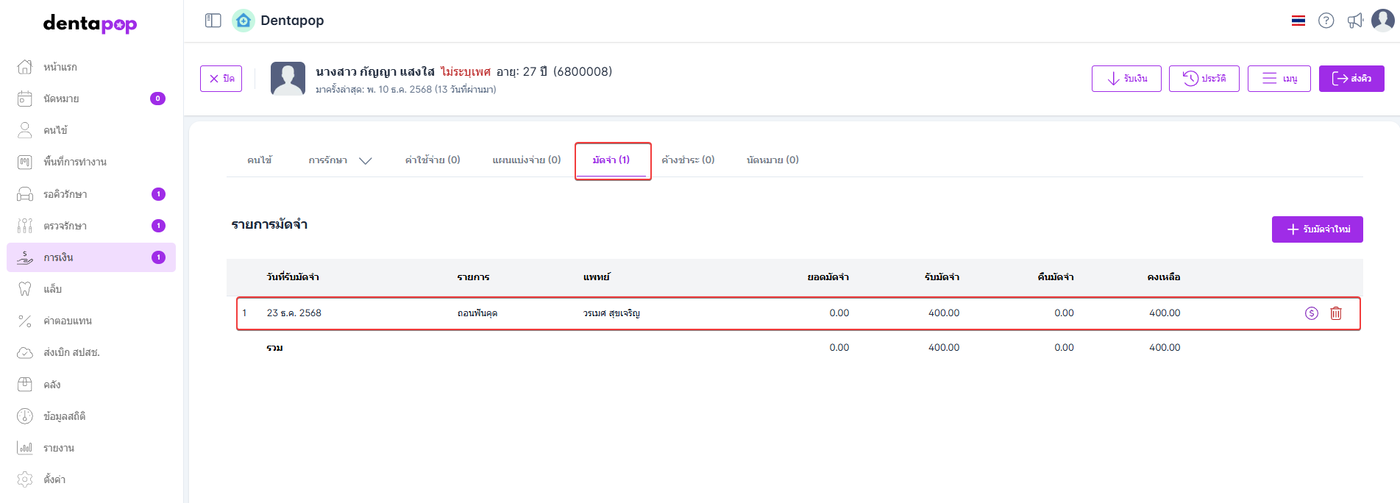This screenshot has height=503, width=1400.
Task: Click the deposit payment dollar icon
Action: [1311, 313]
